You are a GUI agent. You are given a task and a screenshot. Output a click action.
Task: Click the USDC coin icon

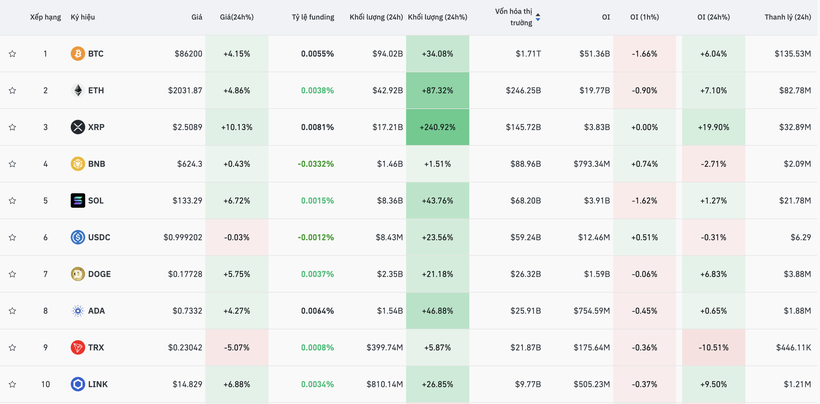(x=77, y=237)
